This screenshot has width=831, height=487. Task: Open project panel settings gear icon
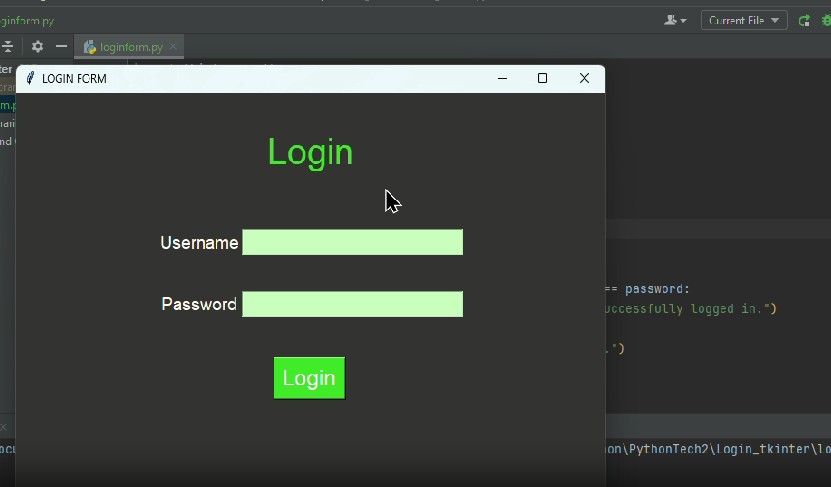click(37, 46)
